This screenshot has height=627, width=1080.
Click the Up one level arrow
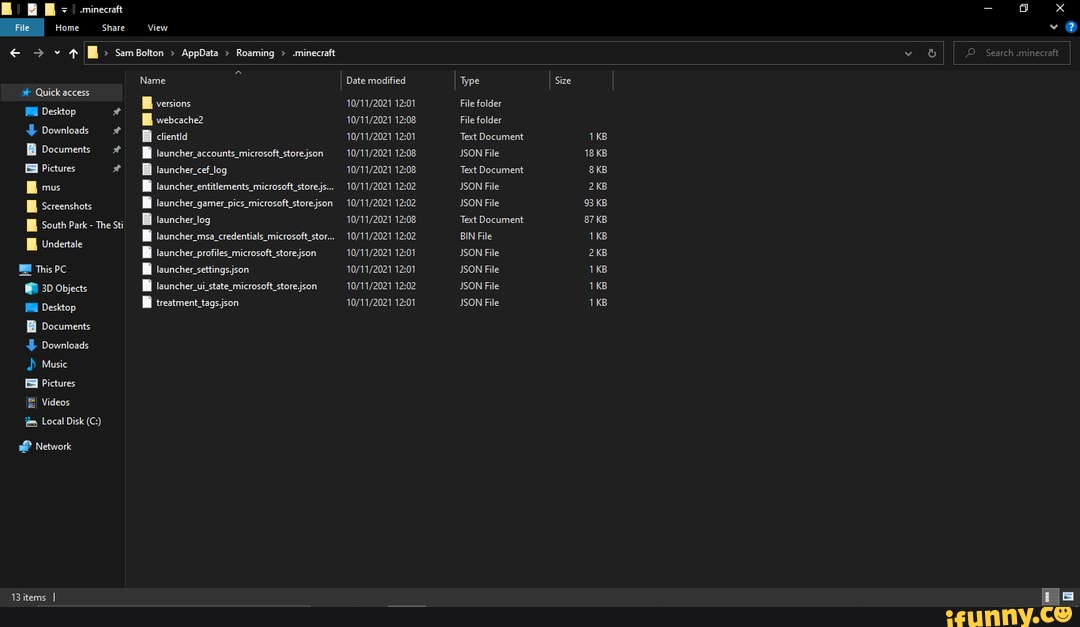[x=73, y=52]
